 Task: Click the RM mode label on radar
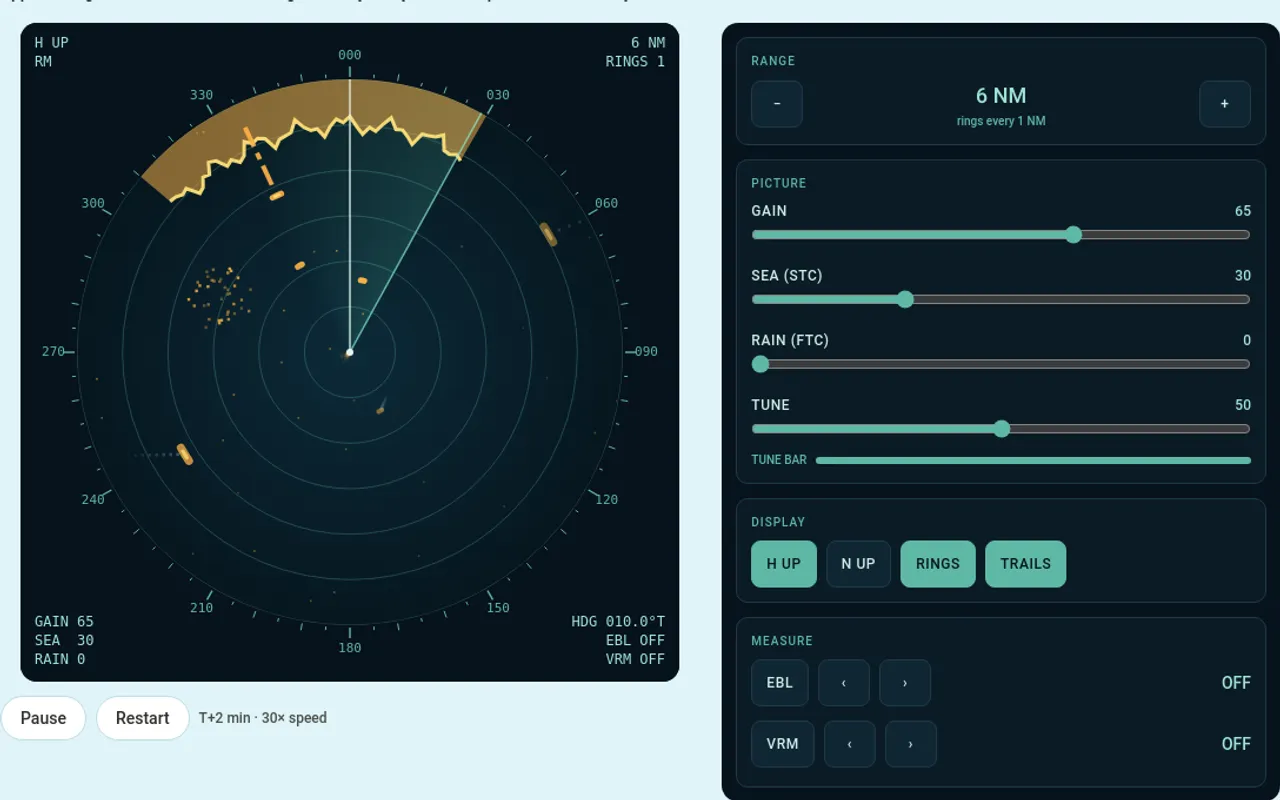pos(43,61)
